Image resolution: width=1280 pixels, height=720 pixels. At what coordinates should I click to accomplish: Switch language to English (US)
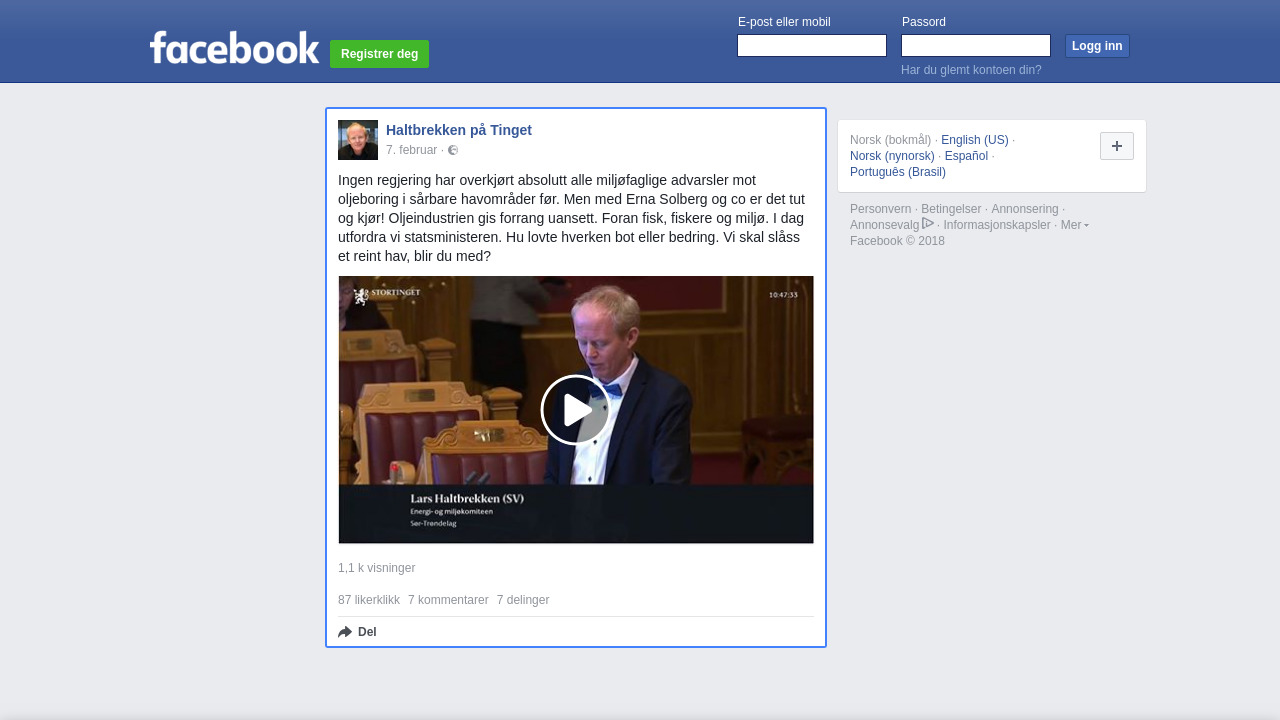point(974,140)
